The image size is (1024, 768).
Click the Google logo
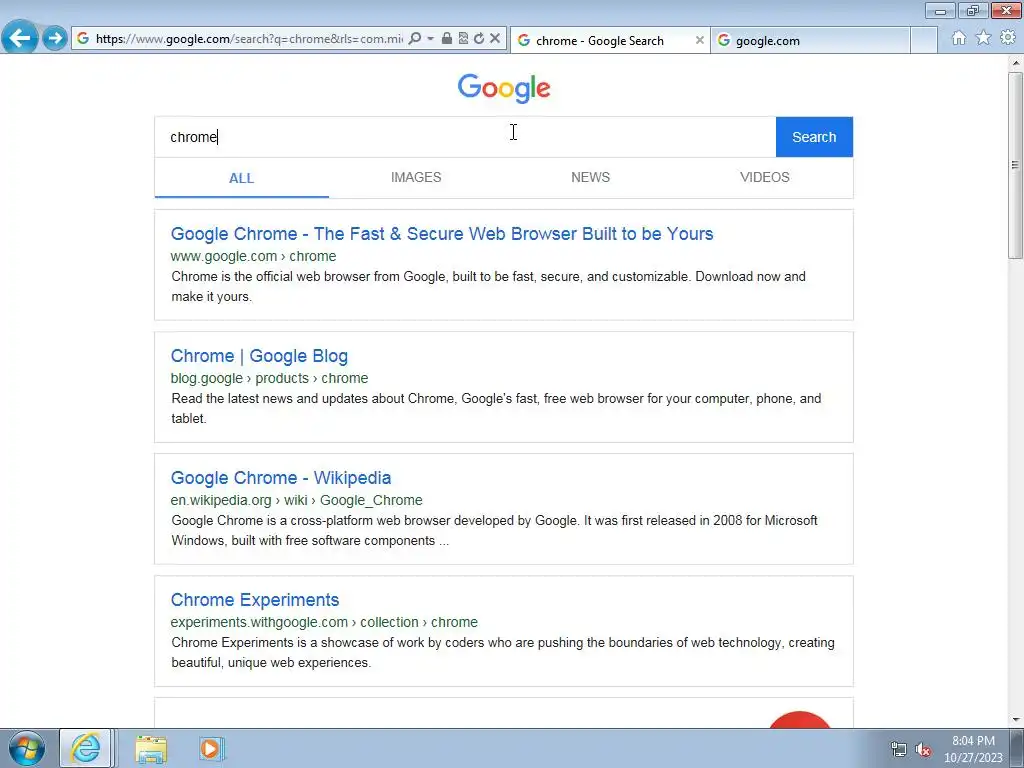coord(504,88)
